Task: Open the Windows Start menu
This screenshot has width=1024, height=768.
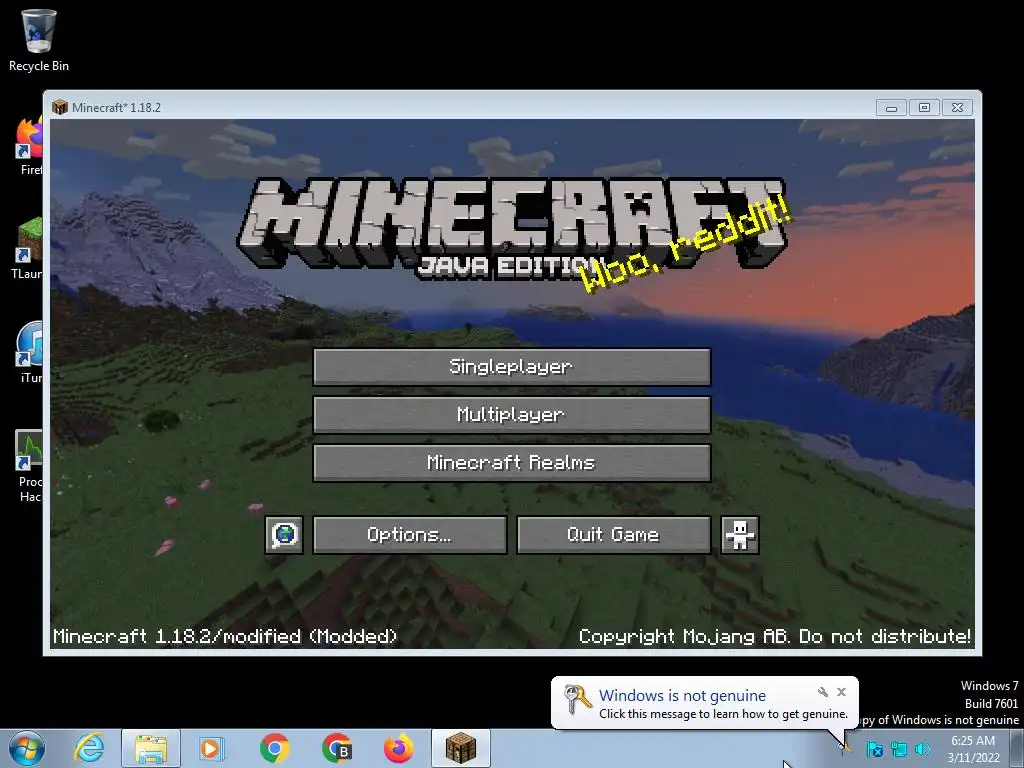Action: pyautogui.click(x=27, y=748)
